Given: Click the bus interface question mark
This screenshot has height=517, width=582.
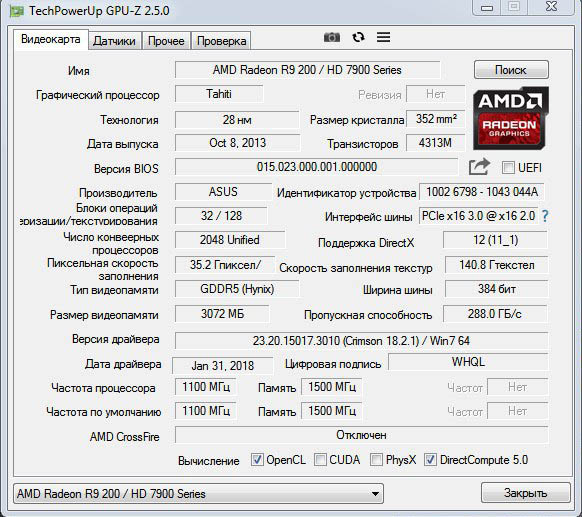Looking at the screenshot, I should point(545,216).
